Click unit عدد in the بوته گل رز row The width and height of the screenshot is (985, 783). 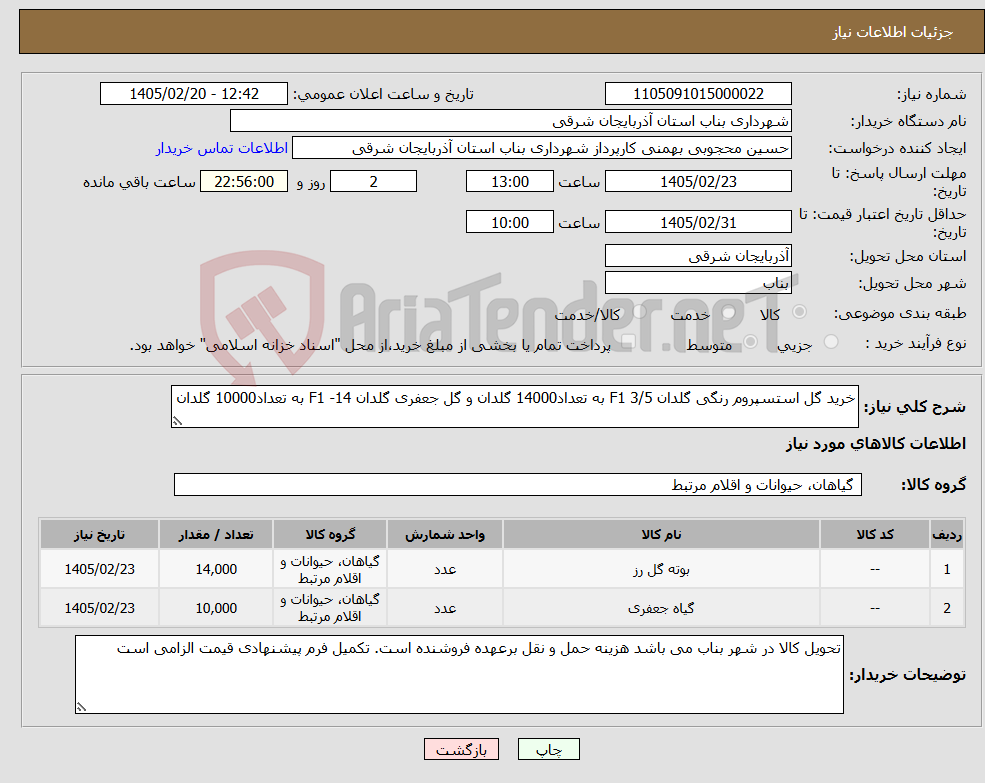click(445, 569)
